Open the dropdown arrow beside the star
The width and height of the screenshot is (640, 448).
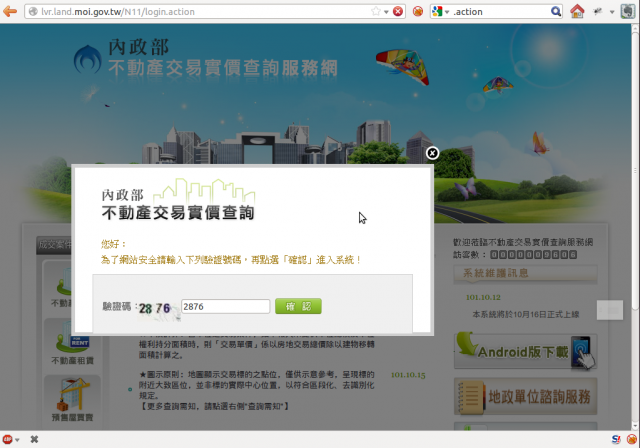click(386, 12)
